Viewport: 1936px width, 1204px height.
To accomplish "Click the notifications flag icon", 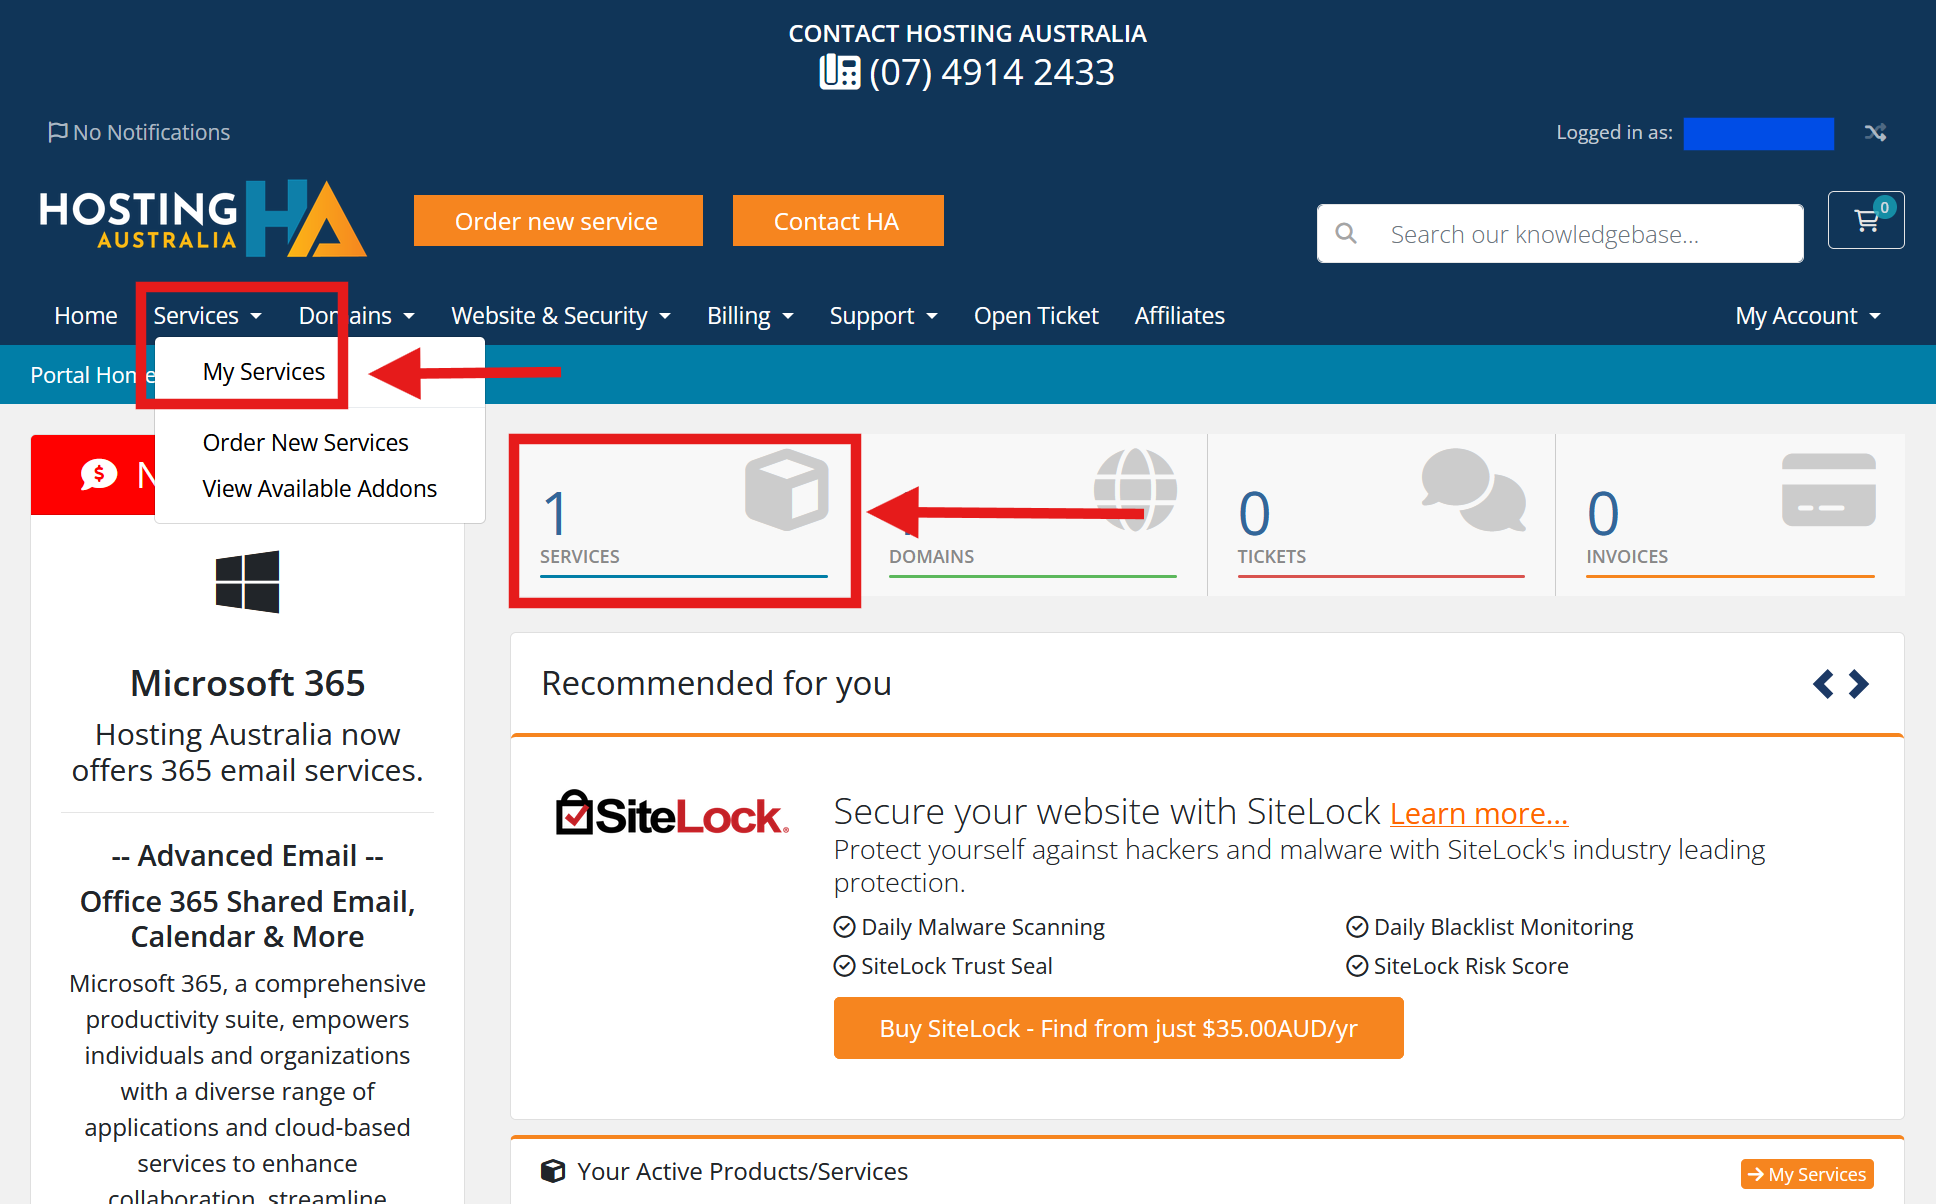I will (x=58, y=132).
